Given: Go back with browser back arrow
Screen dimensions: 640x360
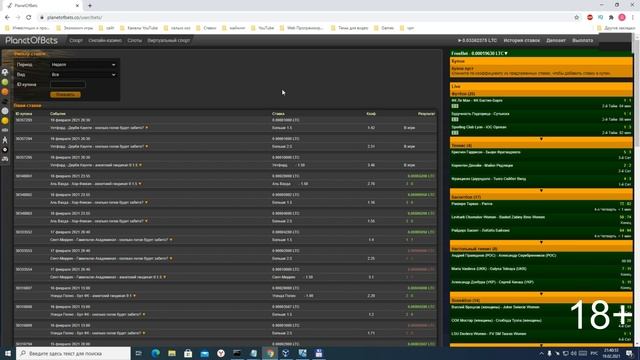Looking at the screenshot, I should [x=7, y=18].
